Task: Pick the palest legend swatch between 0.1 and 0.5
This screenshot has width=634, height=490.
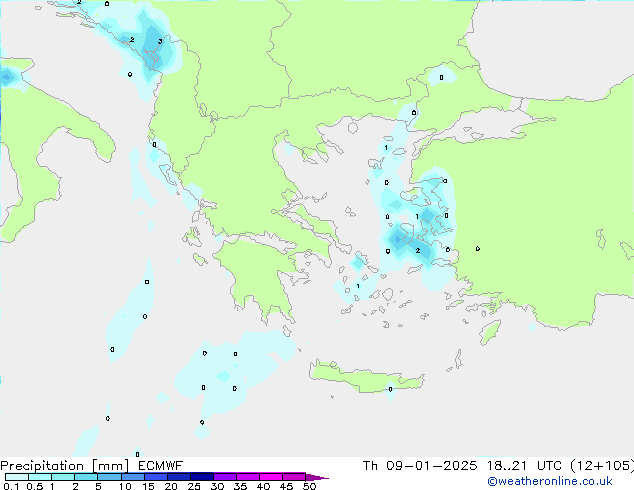Action: (x=17, y=477)
